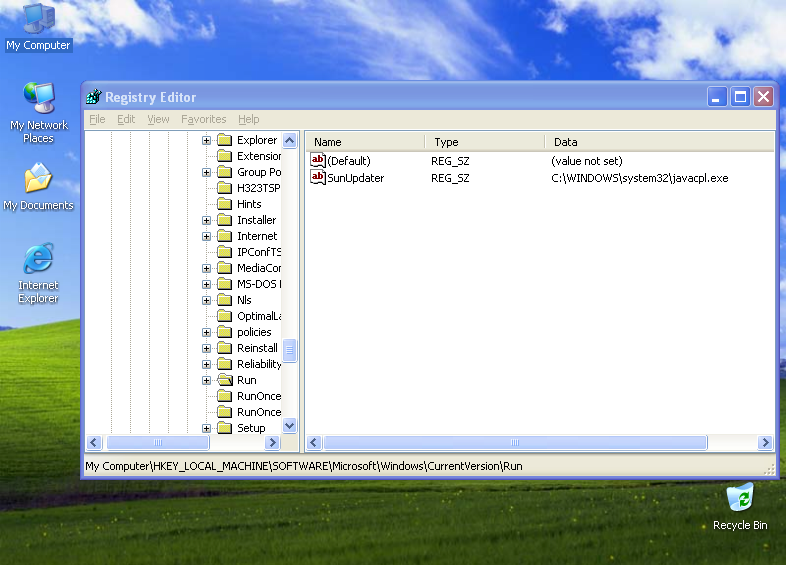Expand the Run key

[x=206, y=381]
